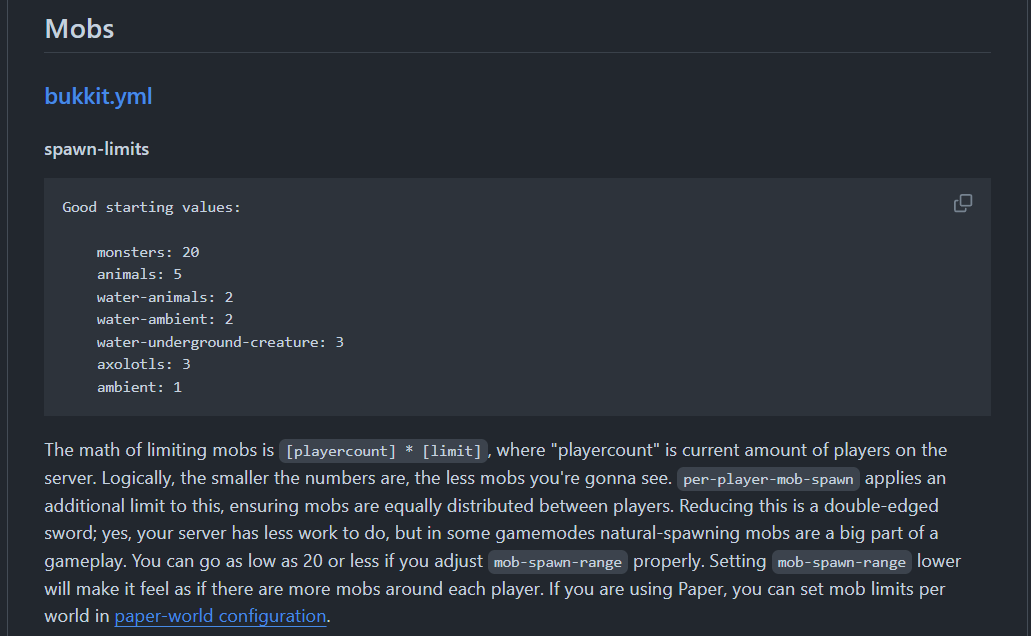The height and width of the screenshot is (636, 1031).
Task: Click the 'monsters: 20' code line
Action: point(148,252)
